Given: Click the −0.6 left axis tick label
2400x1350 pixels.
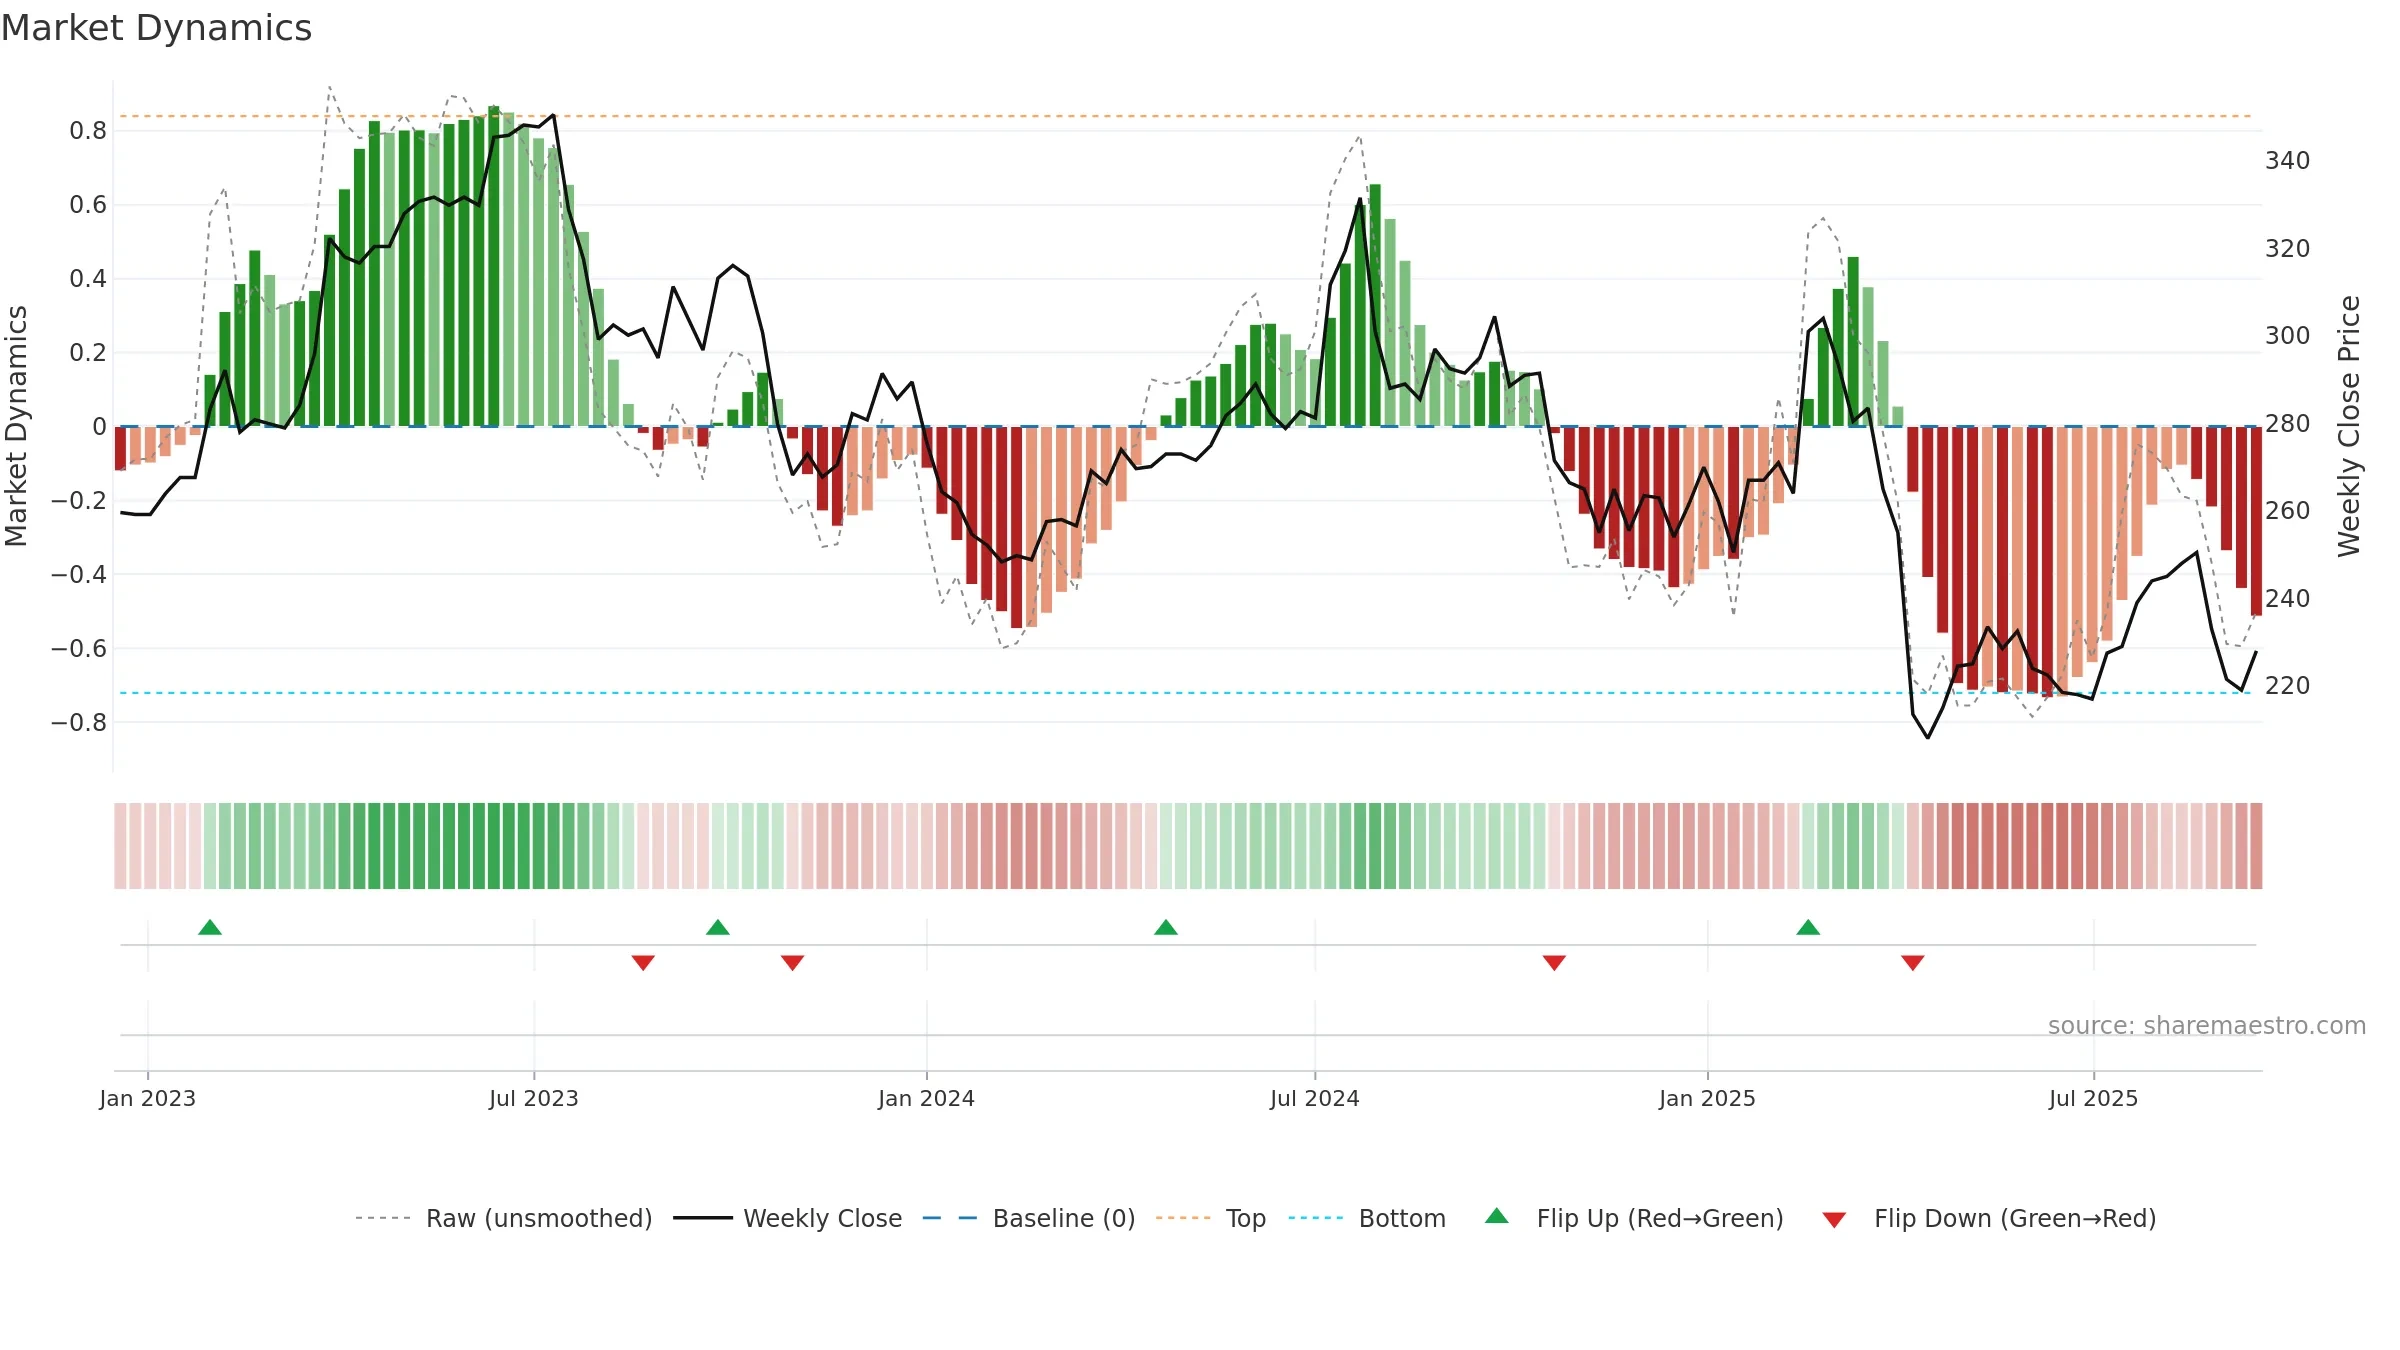Looking at the screenshot, I should point(79,648).
